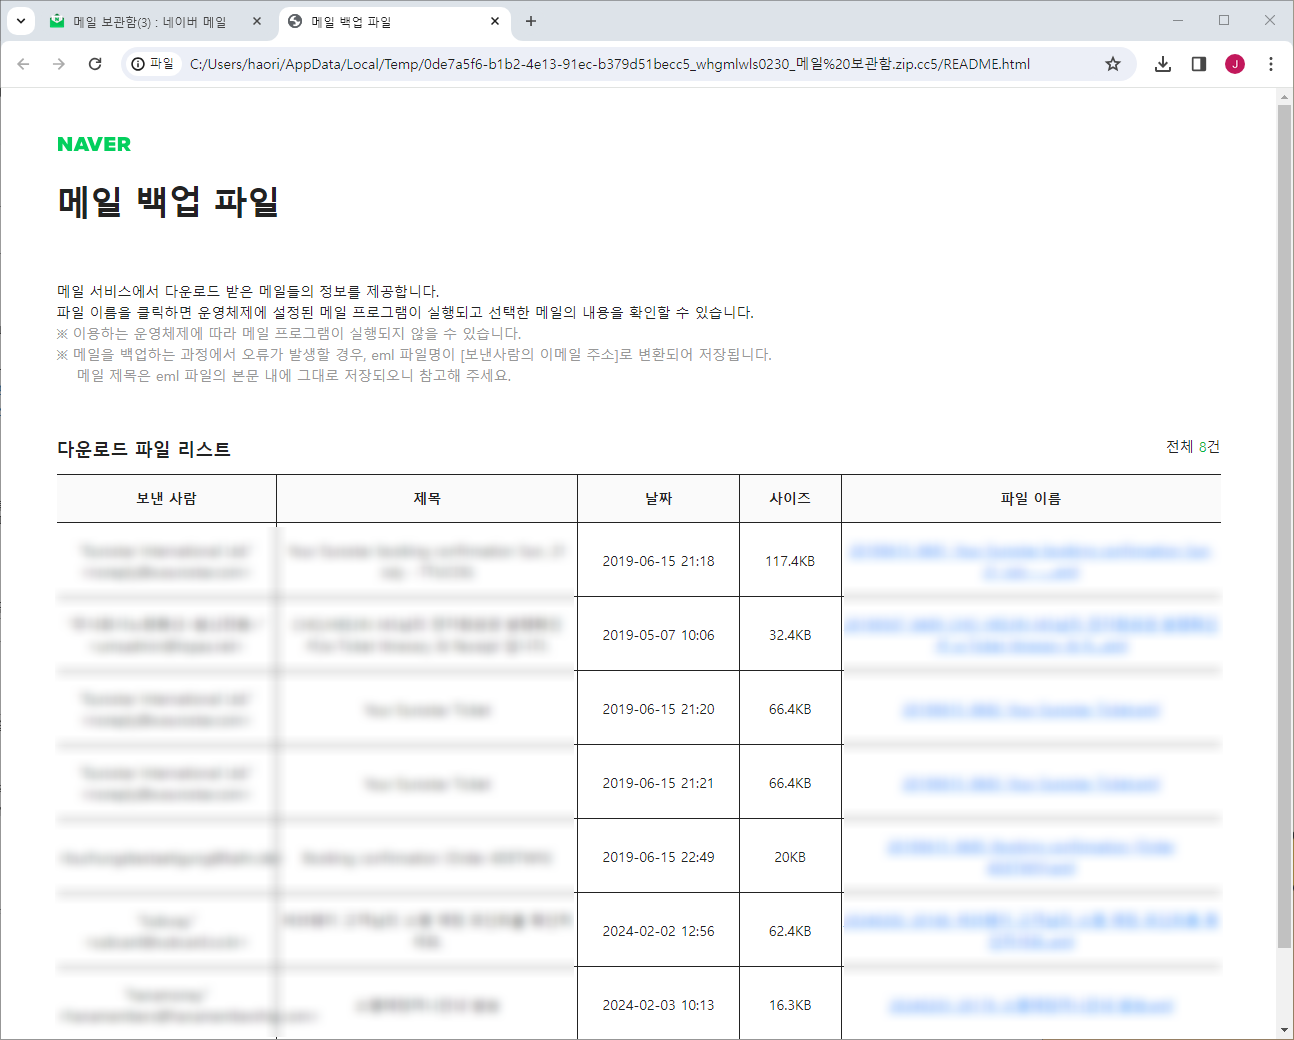The height and width of the screenshot is (1040, 1294).
Task: Open the browser side panel icon
Action: tap(1198, 63)
